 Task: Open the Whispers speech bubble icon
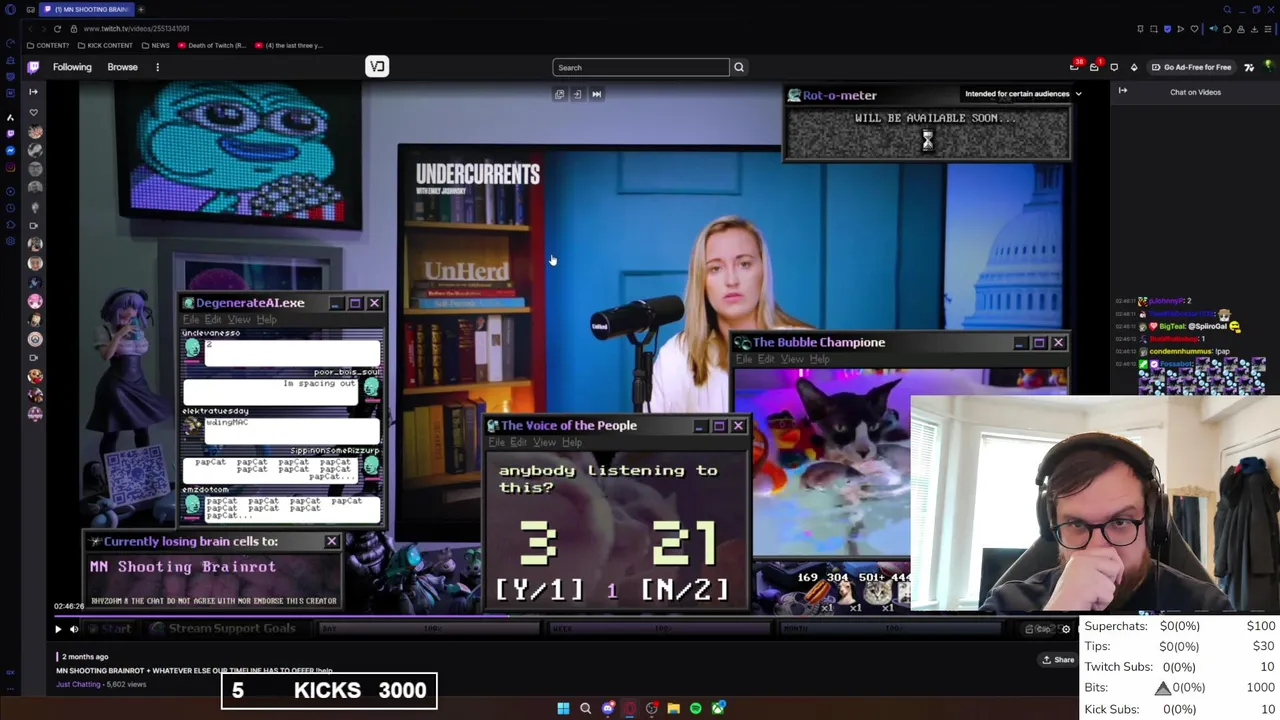pos(1114,67)
